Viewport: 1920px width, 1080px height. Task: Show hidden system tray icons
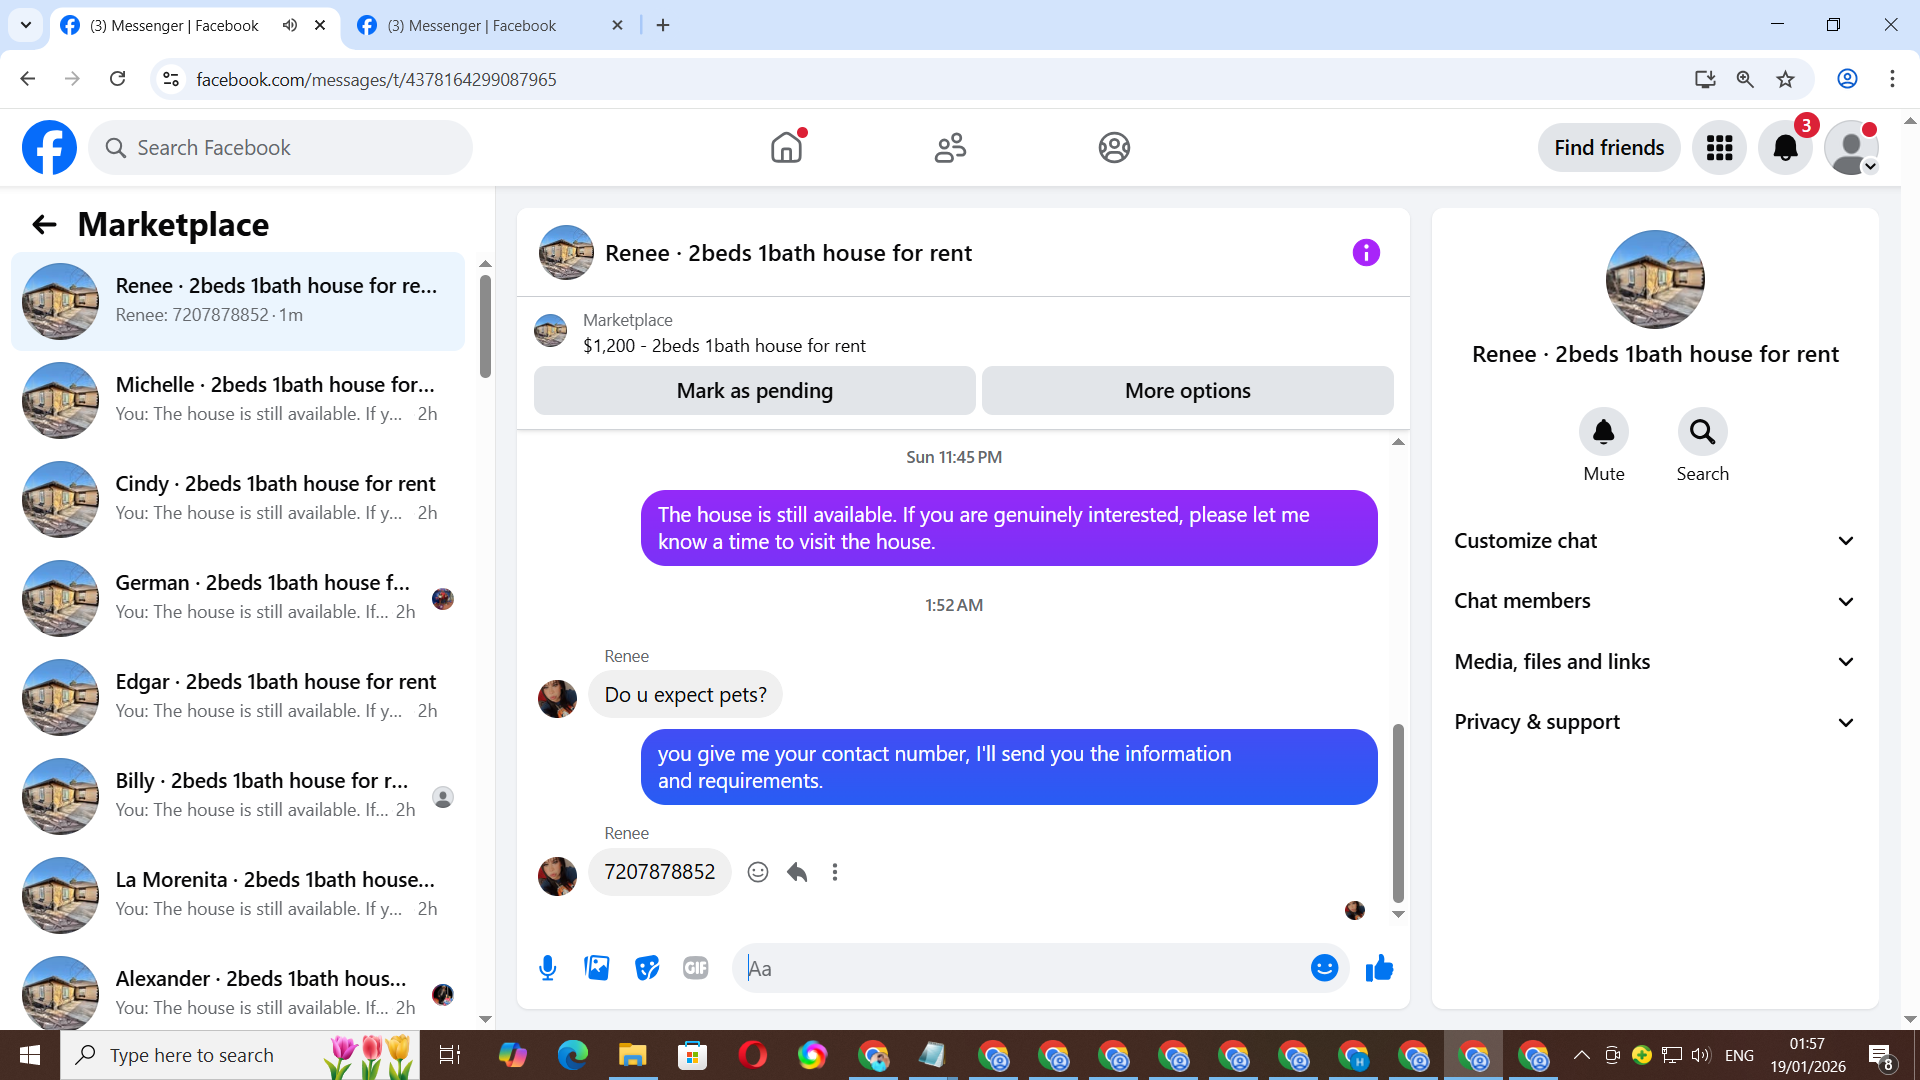[x=1581, y=1055]
